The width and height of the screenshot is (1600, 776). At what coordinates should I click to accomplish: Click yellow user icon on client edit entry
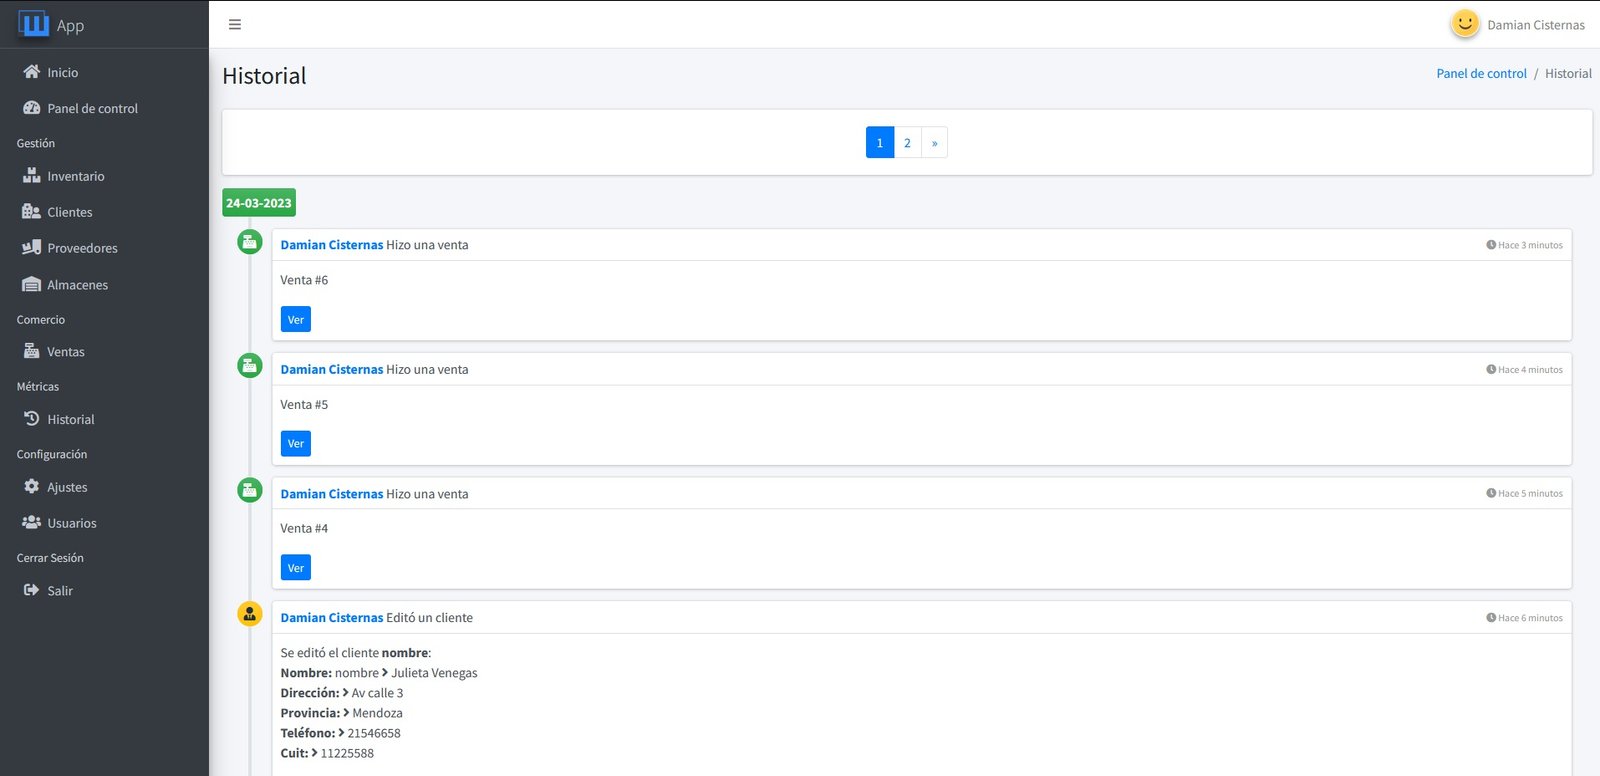click(x=250, y=614)
